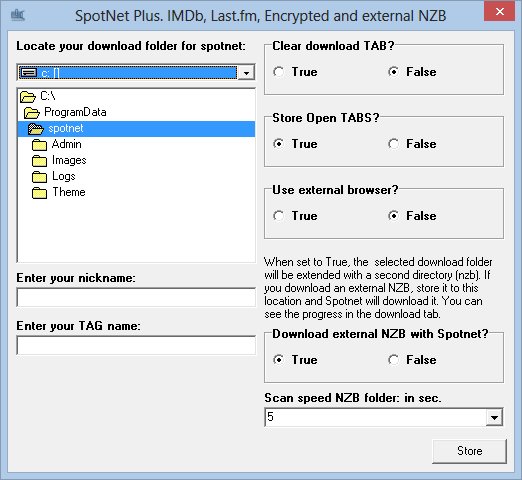Select the Admin folder icon
Screen dimensions: 522x480
(39, 145)
